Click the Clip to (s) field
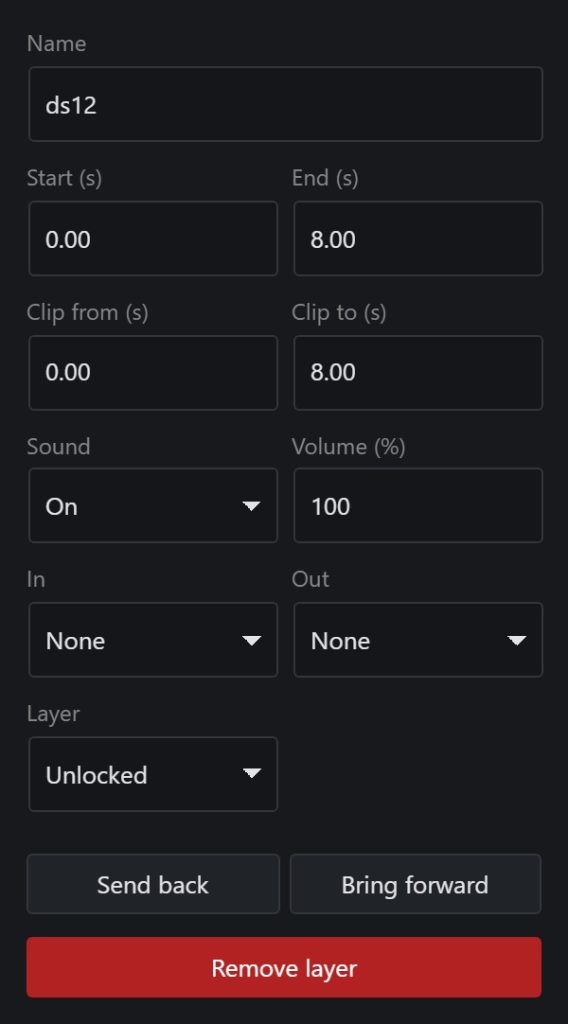568x1024 pixels. point(418,373)
